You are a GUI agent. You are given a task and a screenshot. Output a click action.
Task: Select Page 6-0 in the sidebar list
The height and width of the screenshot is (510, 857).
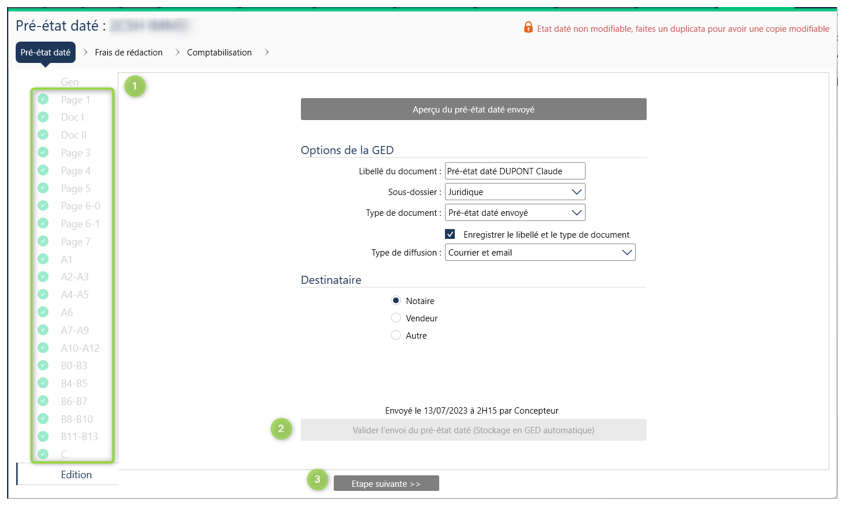pyautogui.click(x=80, y=206)
